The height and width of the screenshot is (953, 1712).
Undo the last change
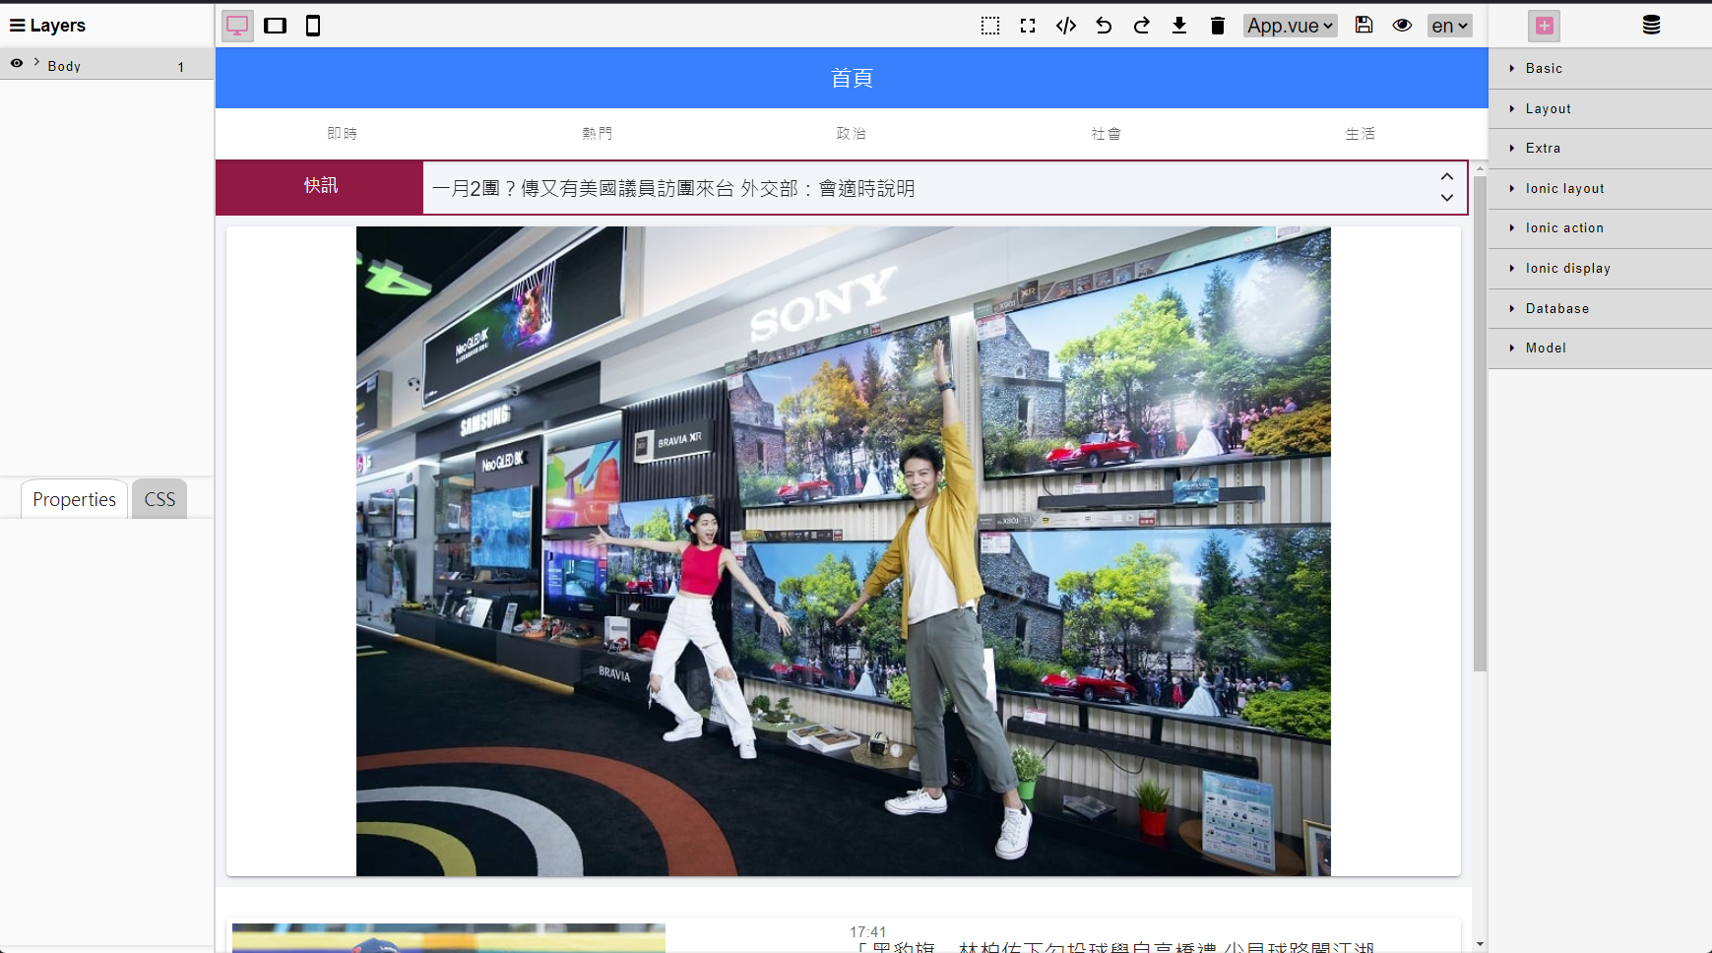1104,26
